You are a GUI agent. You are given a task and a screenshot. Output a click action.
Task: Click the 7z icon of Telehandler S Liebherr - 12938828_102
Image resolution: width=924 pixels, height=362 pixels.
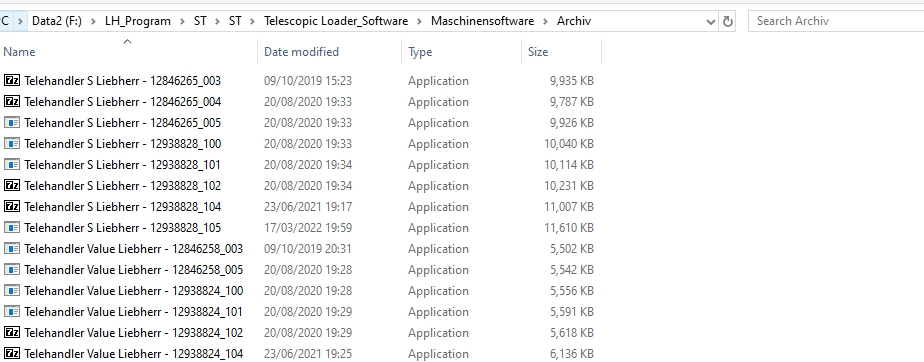click(12, 186)
